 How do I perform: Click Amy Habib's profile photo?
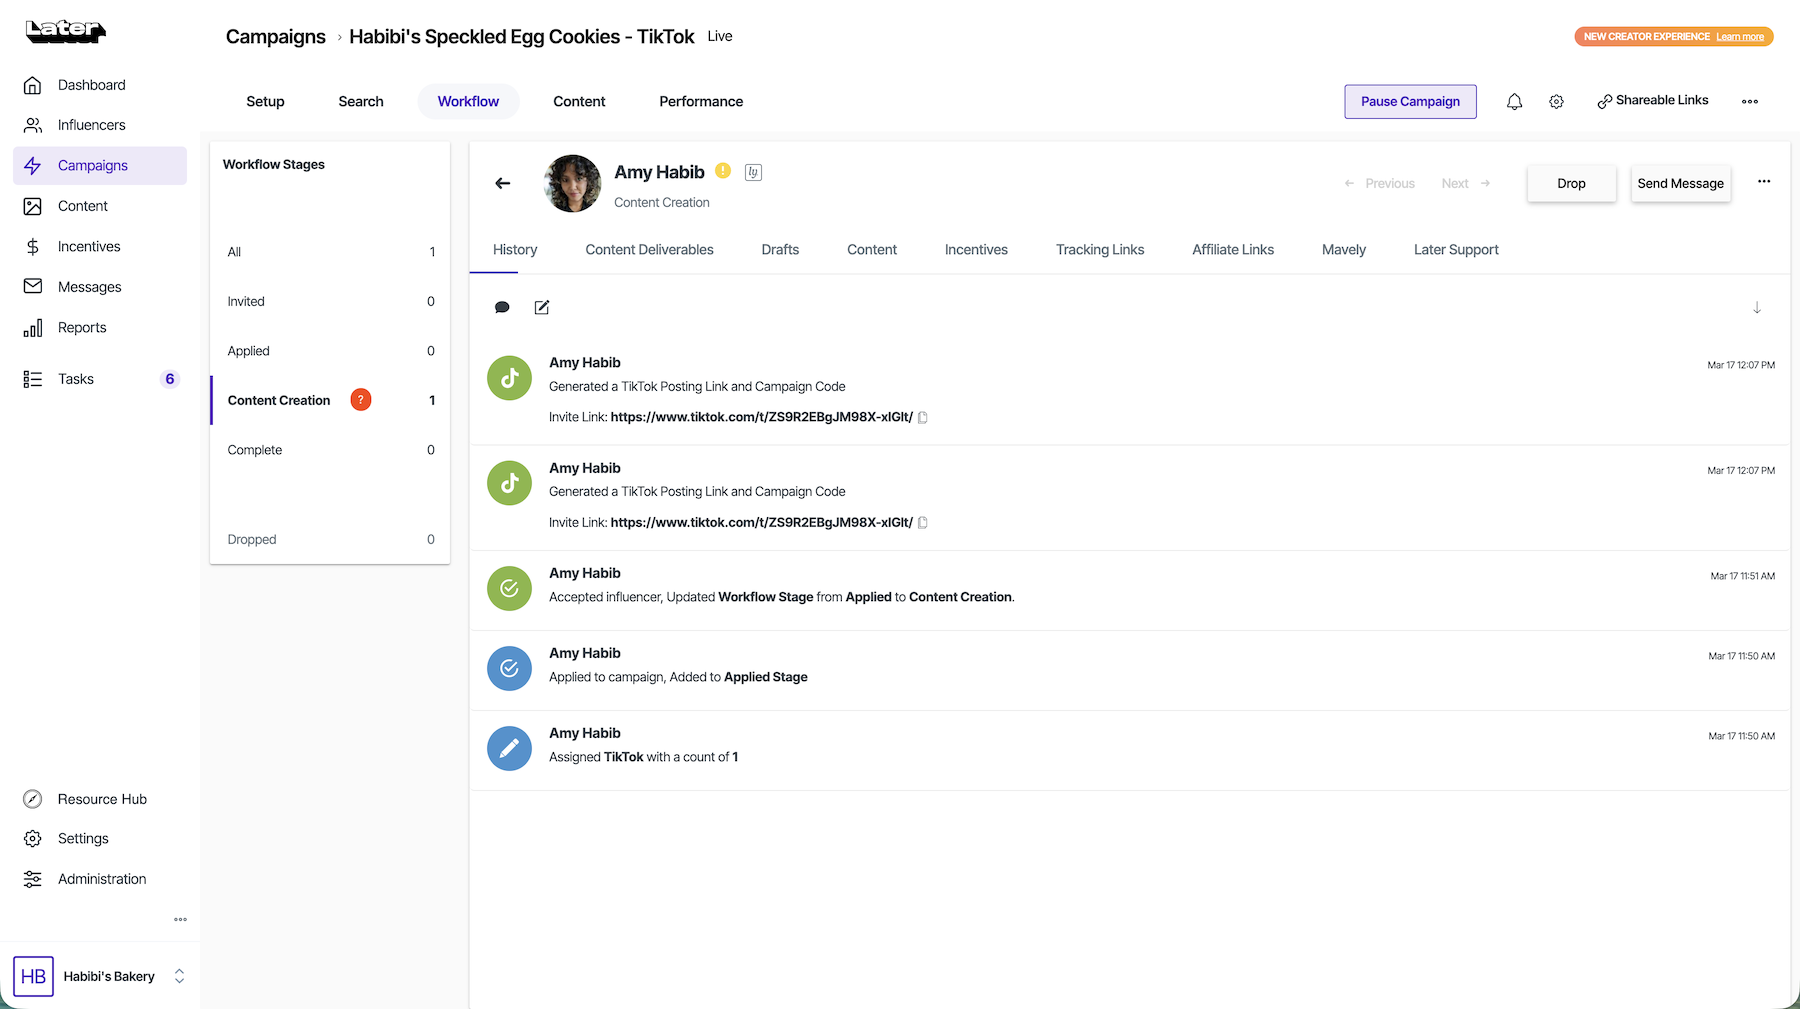pos(573,183)
